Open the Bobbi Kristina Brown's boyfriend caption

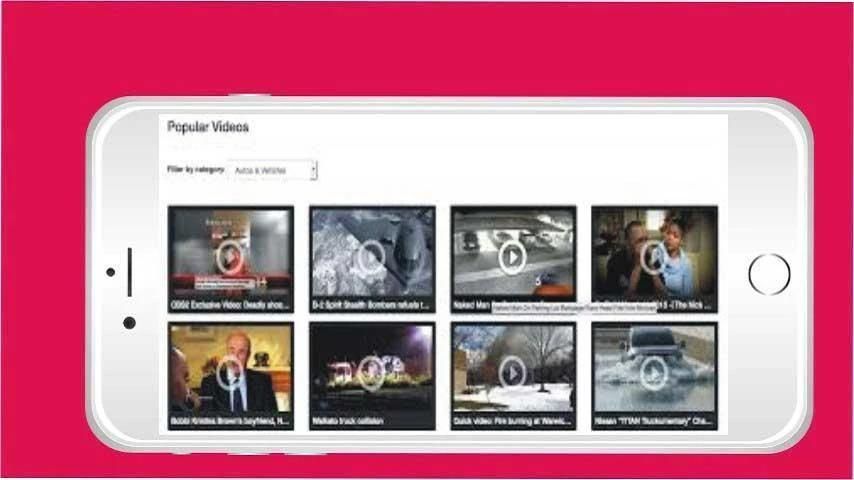[229, 421]
